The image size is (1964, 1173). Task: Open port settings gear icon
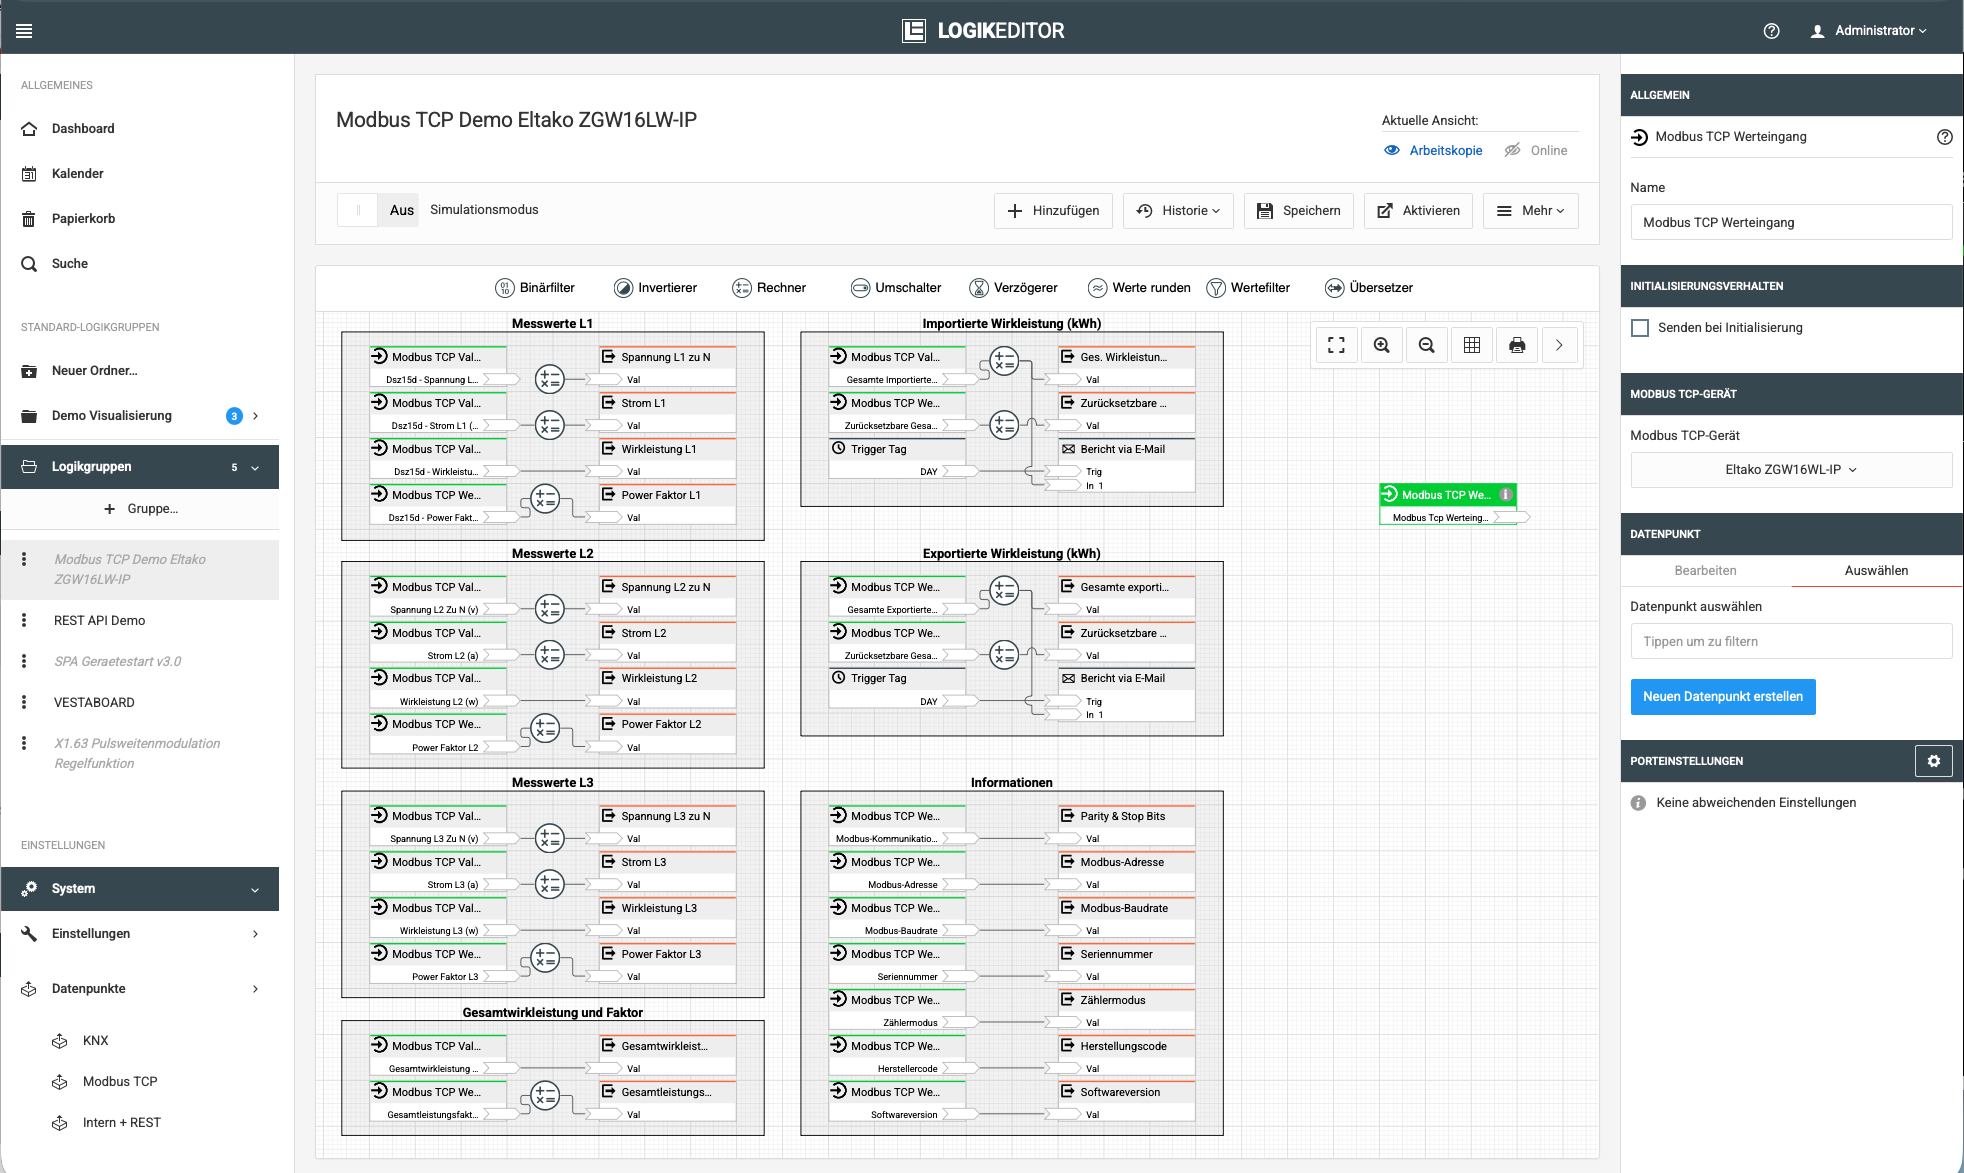[x=1933, y=761]
